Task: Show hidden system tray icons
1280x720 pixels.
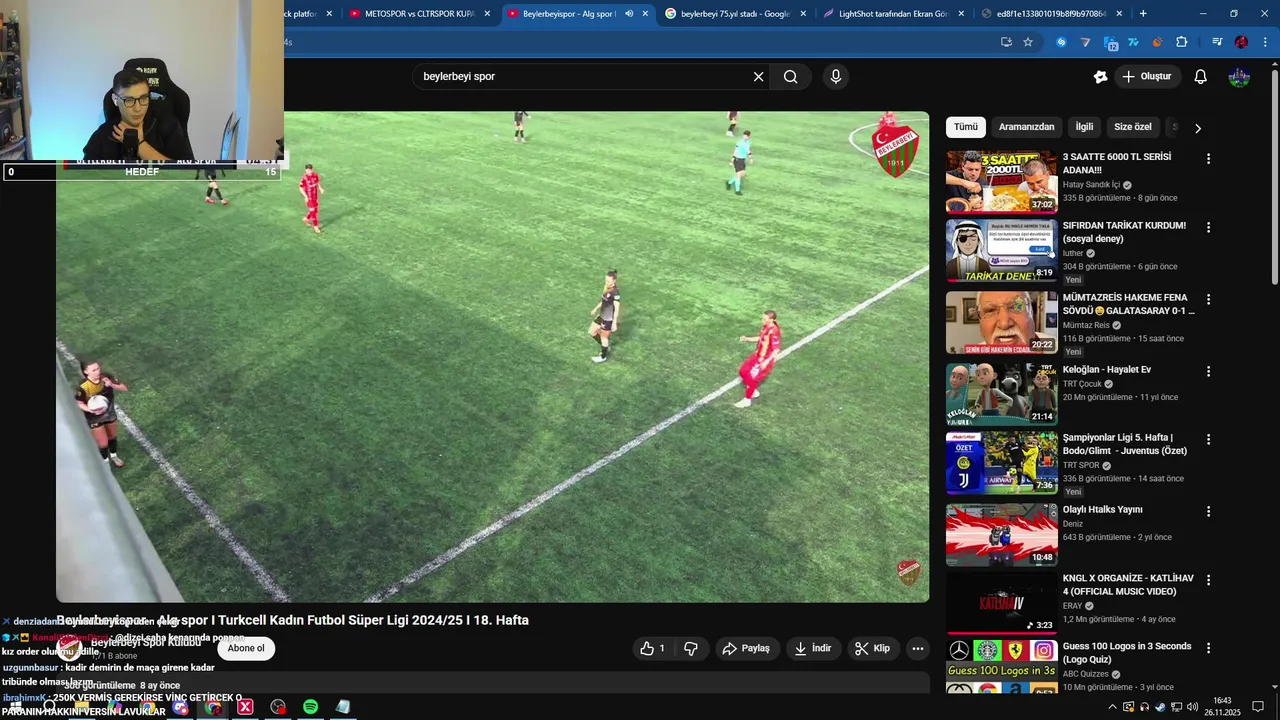Action: click(1113, 707)
